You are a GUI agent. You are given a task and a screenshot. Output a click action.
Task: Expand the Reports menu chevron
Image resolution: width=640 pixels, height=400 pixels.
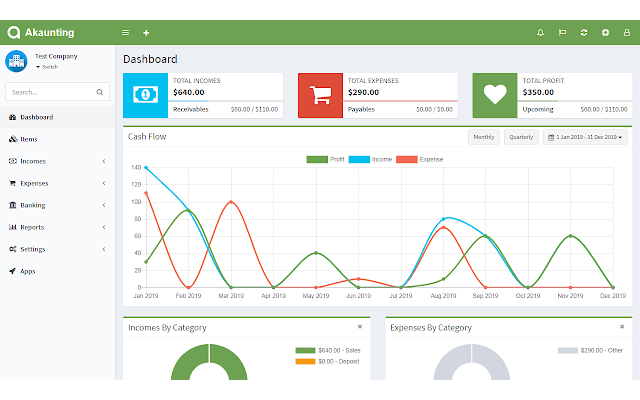tap(104, 227)
